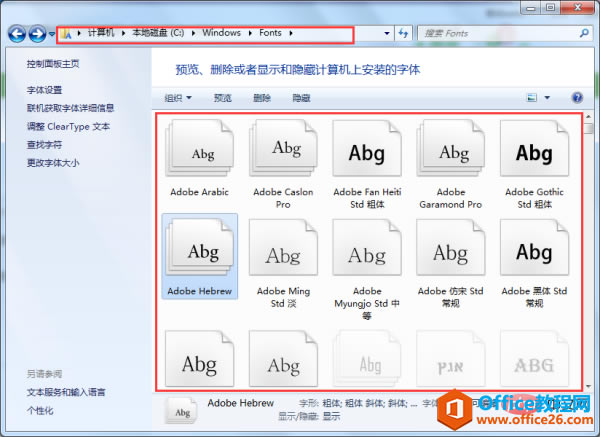Image resolution: width=600 pixels, height=437 pixels.
Task: Click the 显示/隐藏: 显示 status text
Action: [x=309, y=416]
